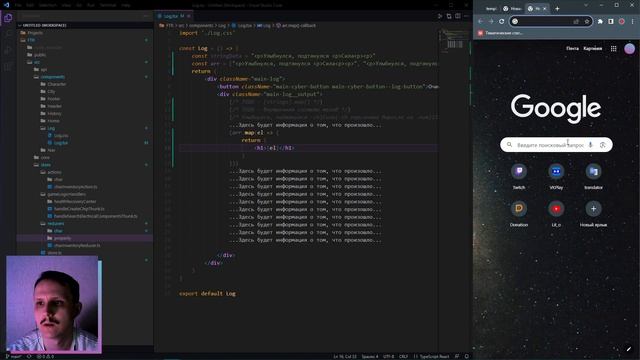Screen dimensions: 640x360
Task: Go forward in Chrome browser
Action: pos(491,21)
